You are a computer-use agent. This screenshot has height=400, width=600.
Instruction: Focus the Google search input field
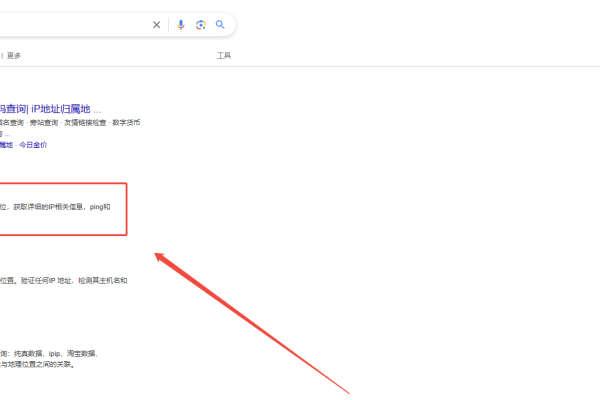(x=70, y=25)
